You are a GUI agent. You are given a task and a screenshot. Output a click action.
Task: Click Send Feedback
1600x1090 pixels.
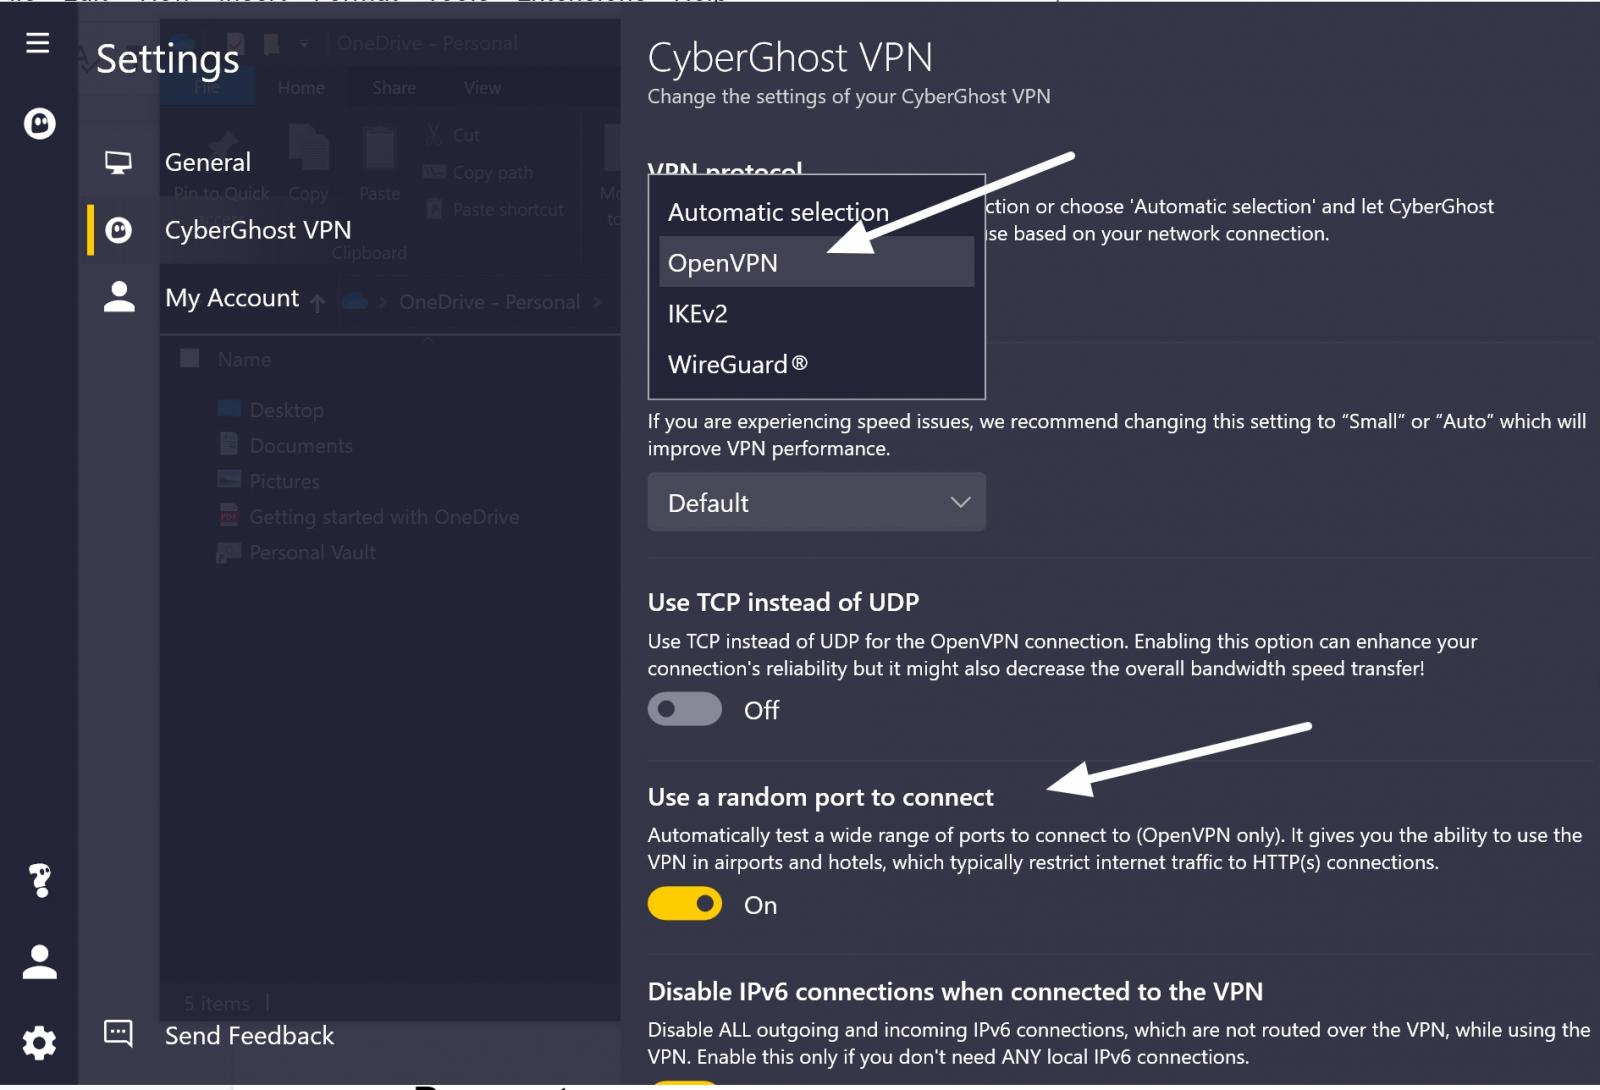tap(248, 1035)
